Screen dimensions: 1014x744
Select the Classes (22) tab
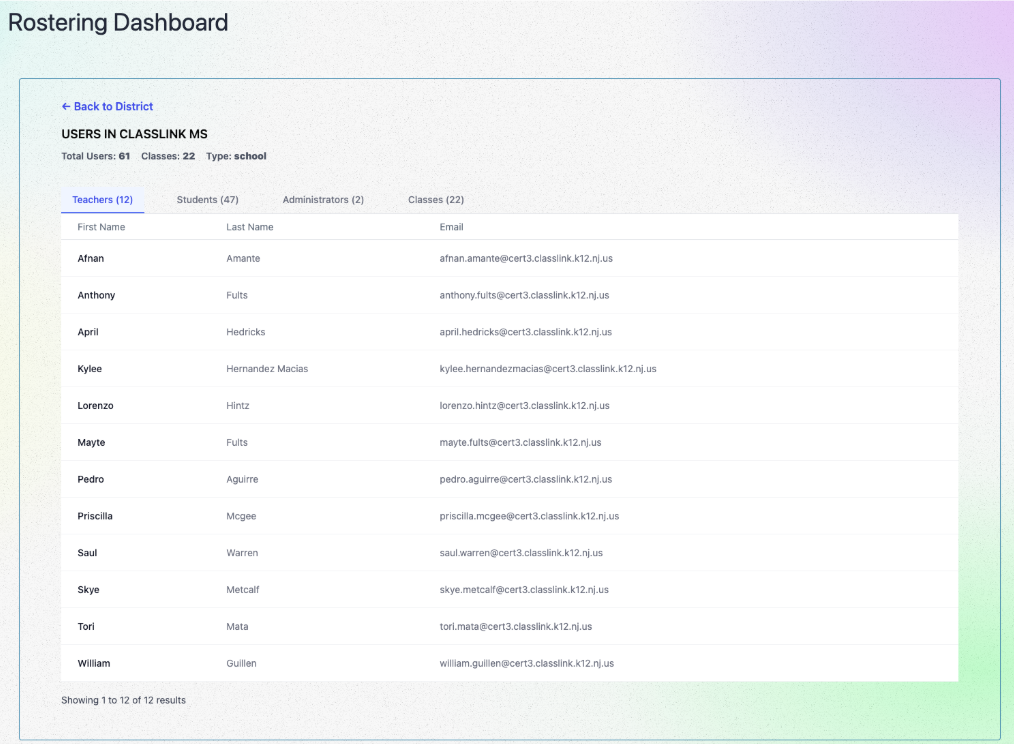click(x=435, y=200)
